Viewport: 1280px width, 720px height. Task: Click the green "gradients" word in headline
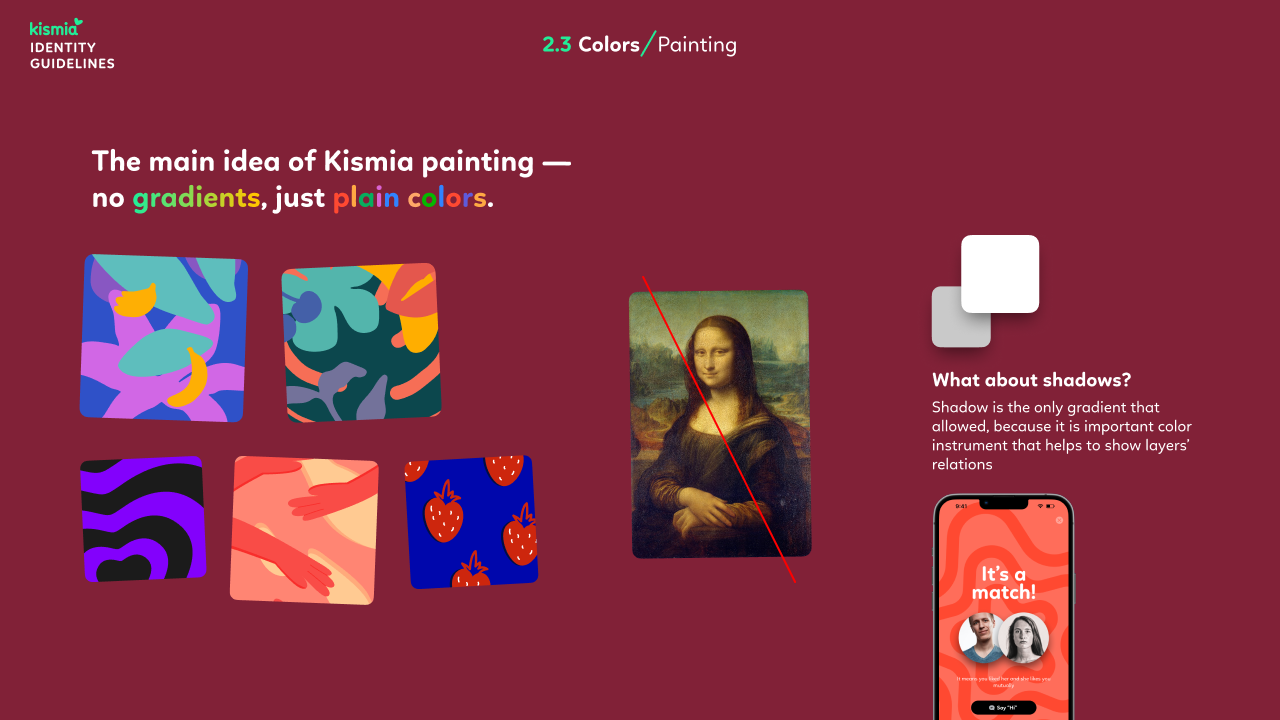196,199
